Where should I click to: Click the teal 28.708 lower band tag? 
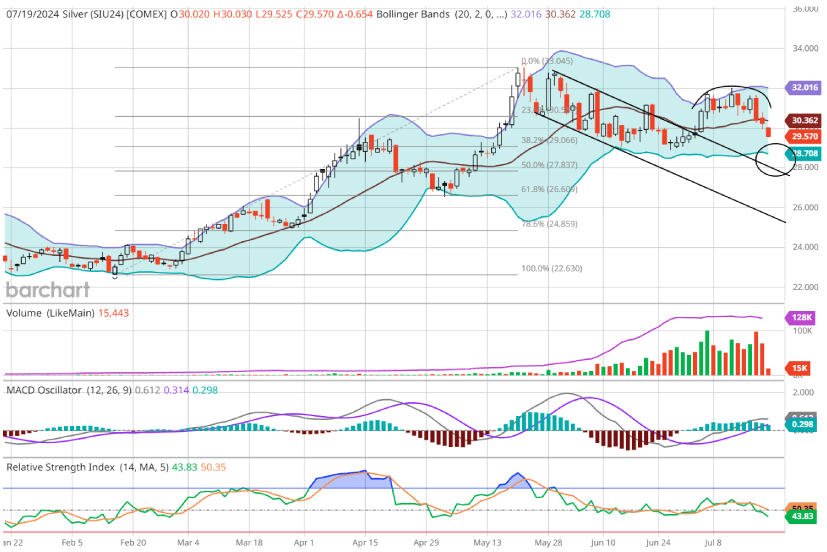805,154
